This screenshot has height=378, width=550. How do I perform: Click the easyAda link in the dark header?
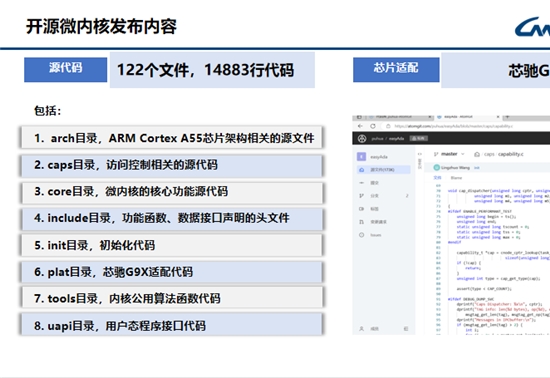click(396, 139)
